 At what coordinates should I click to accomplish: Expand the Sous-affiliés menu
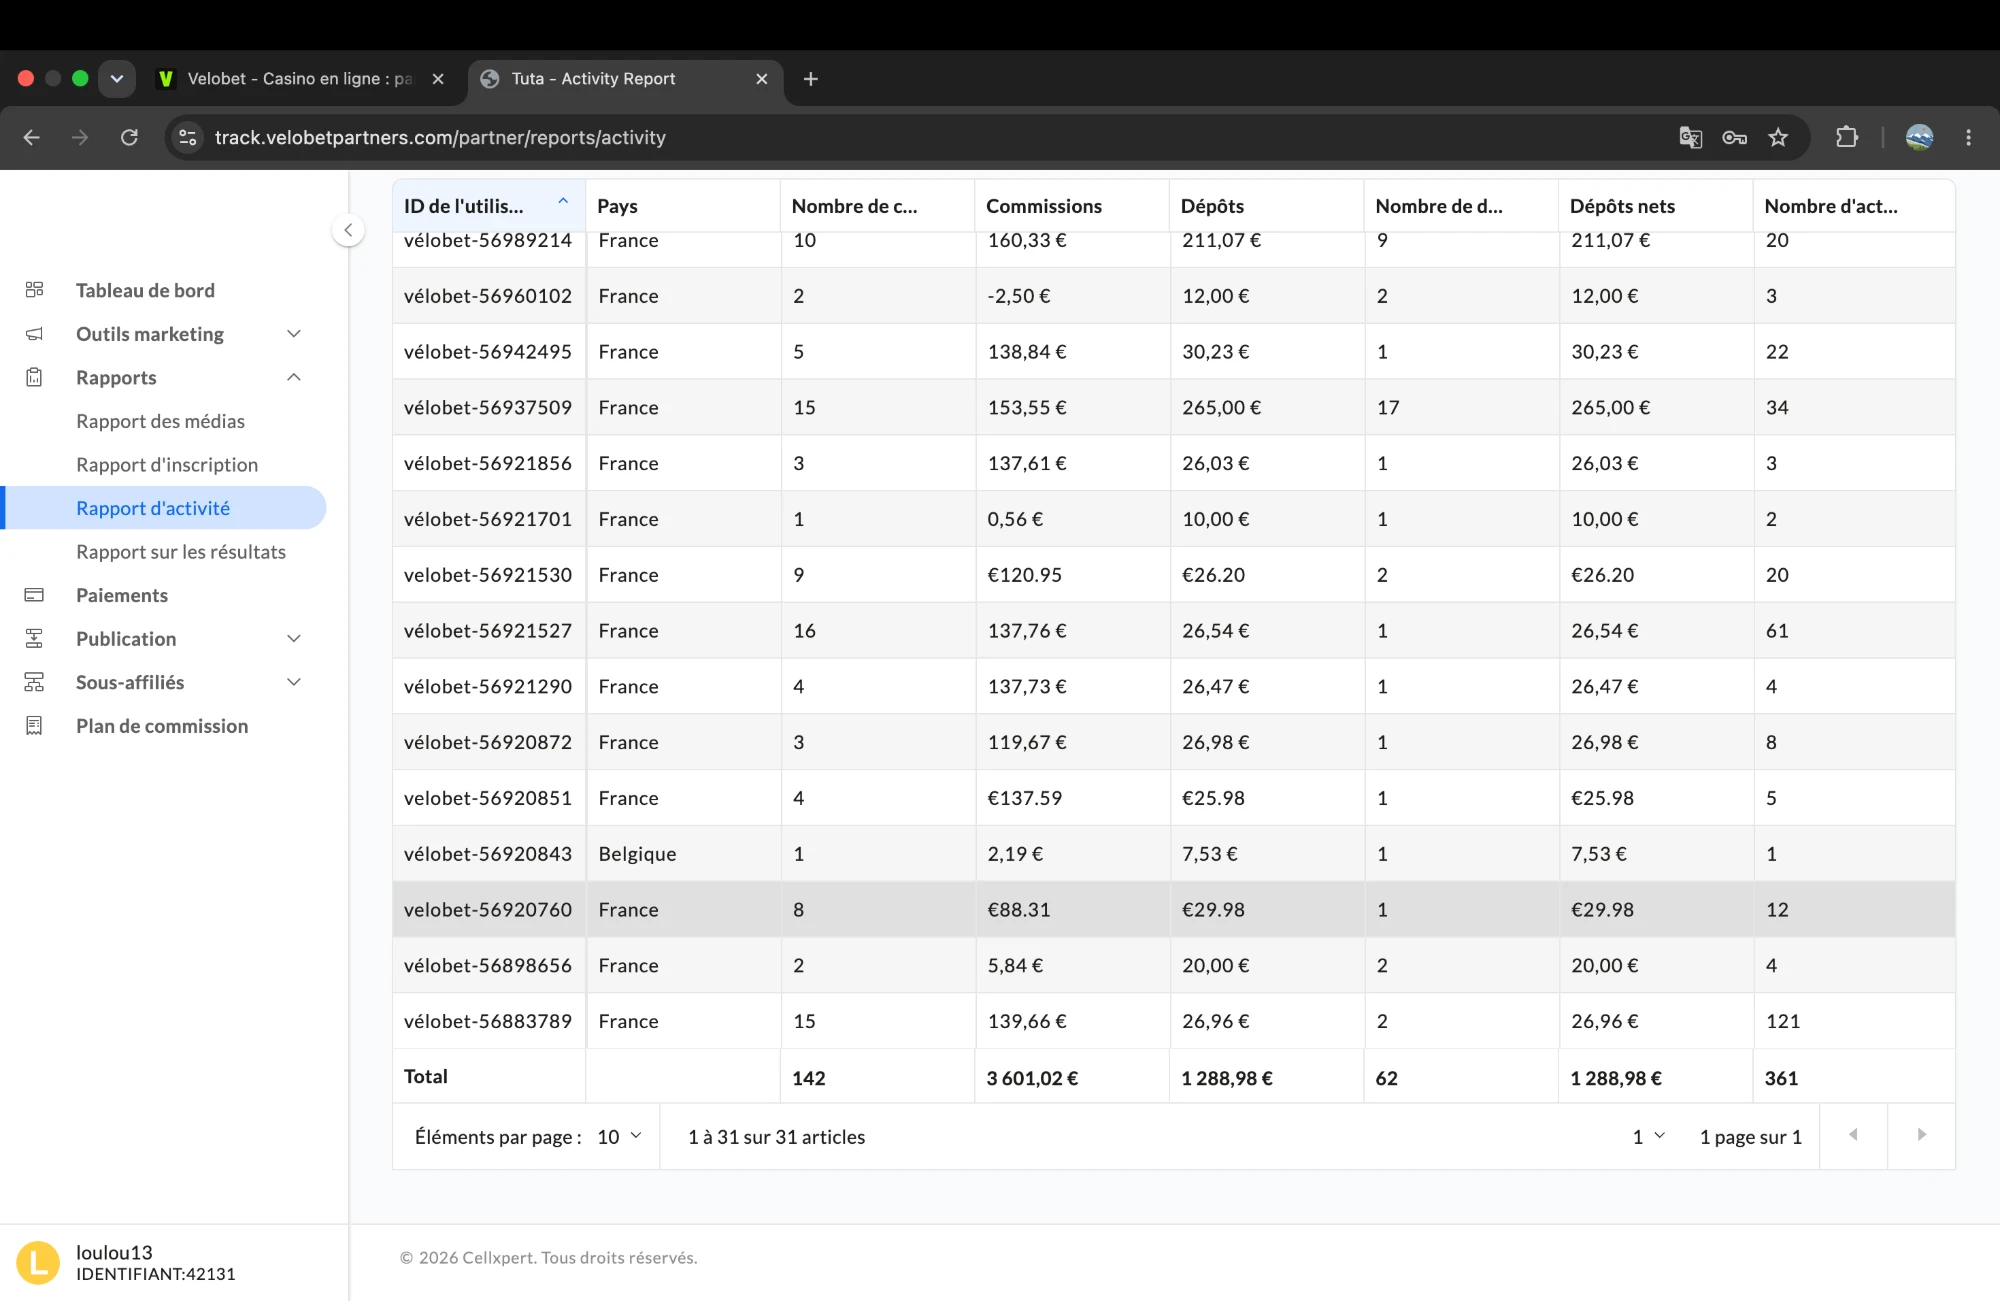click(x=294, y=682)
